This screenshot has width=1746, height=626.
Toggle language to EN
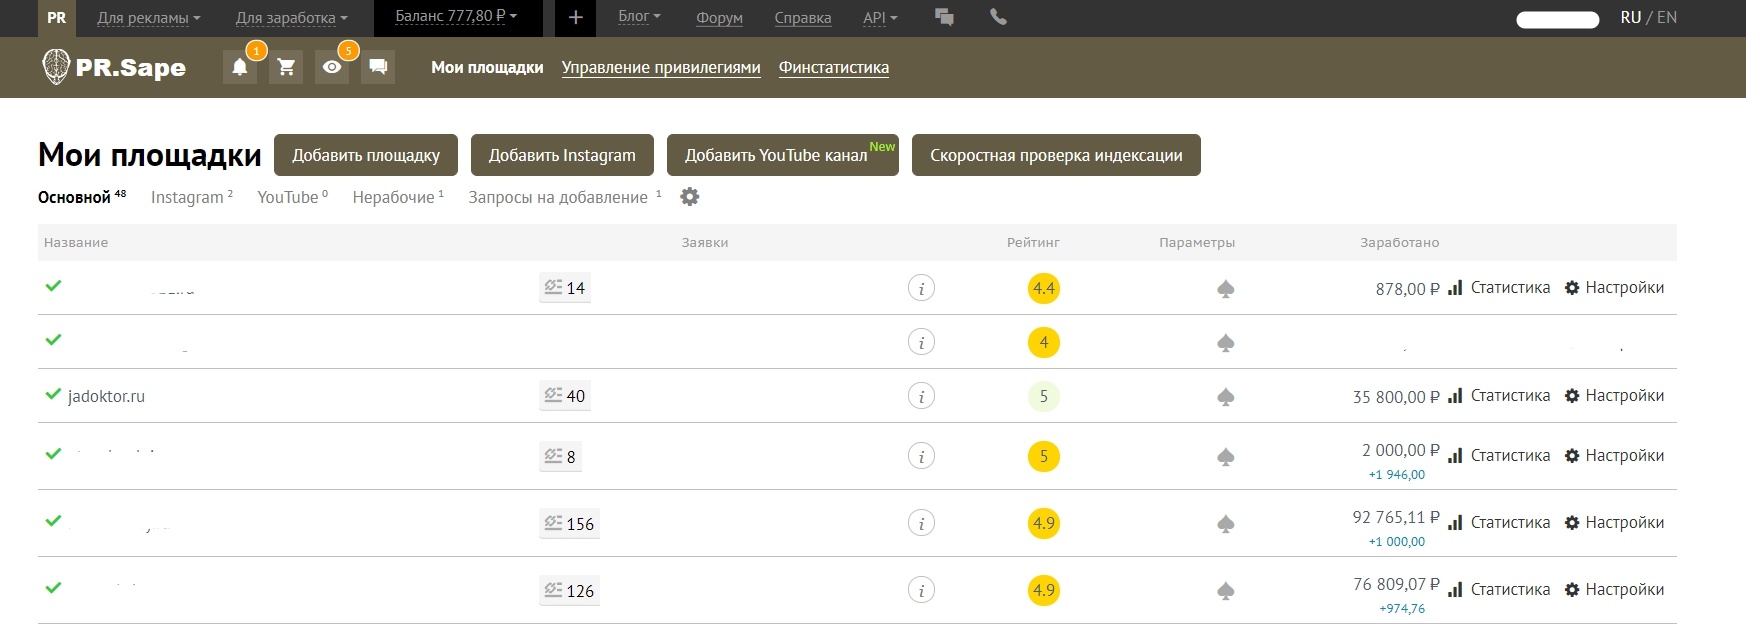[1667, 18]
